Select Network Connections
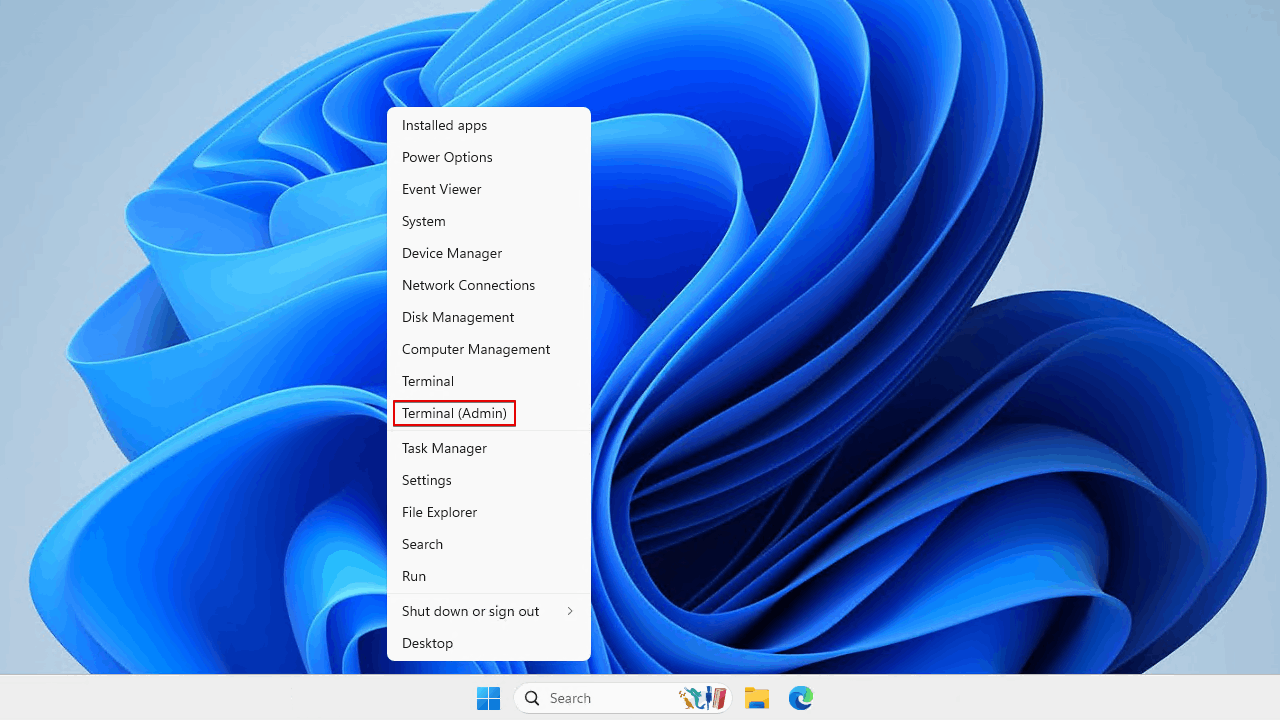 [468, 285]
